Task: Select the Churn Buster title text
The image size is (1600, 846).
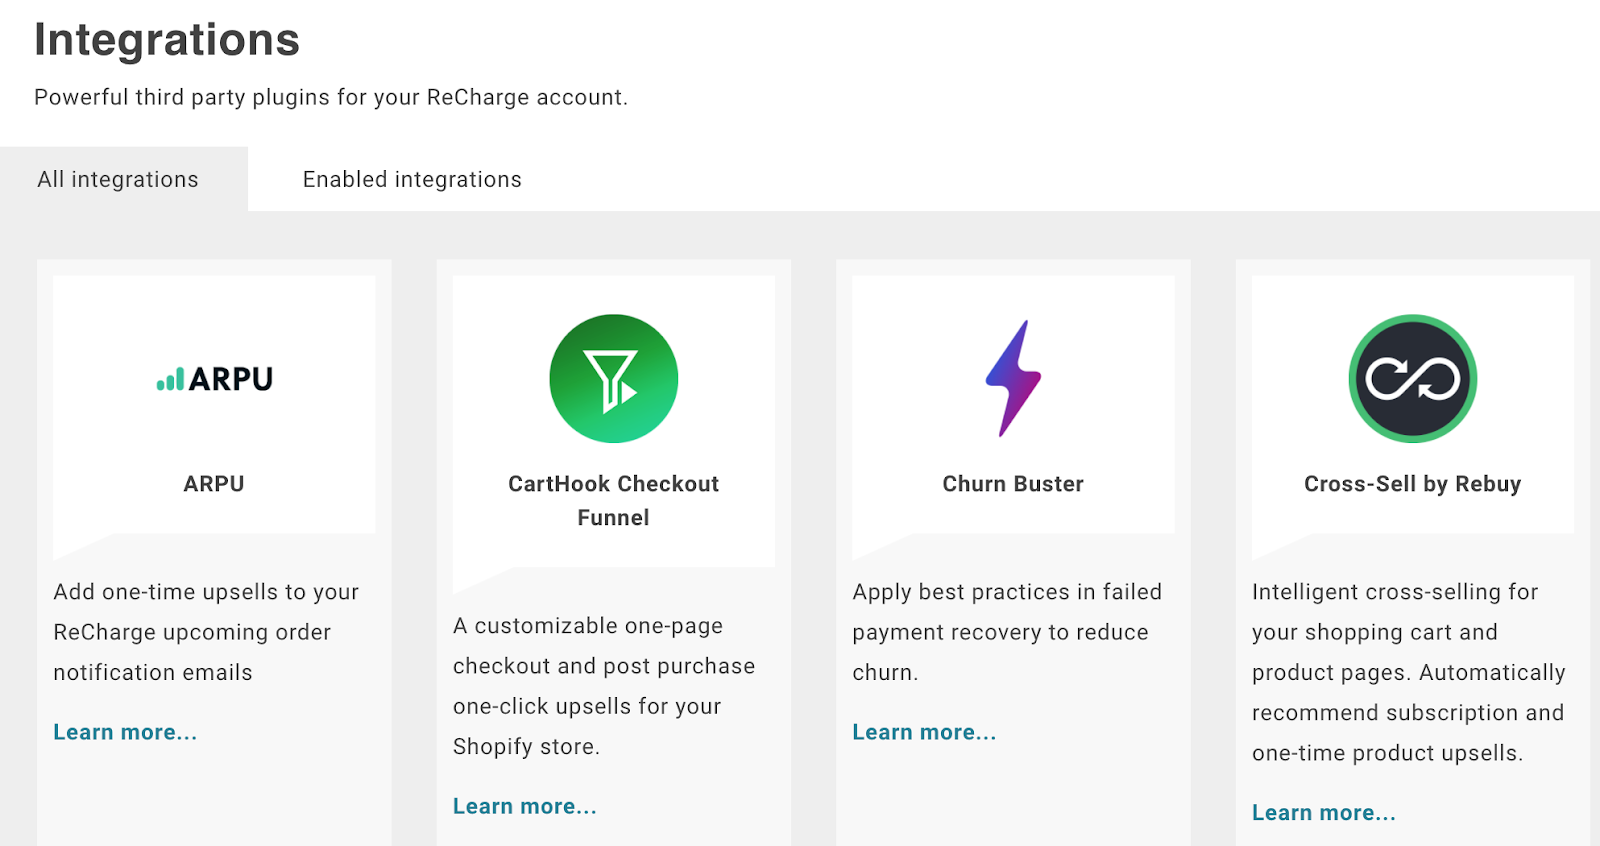Action: pos(1013,484)
